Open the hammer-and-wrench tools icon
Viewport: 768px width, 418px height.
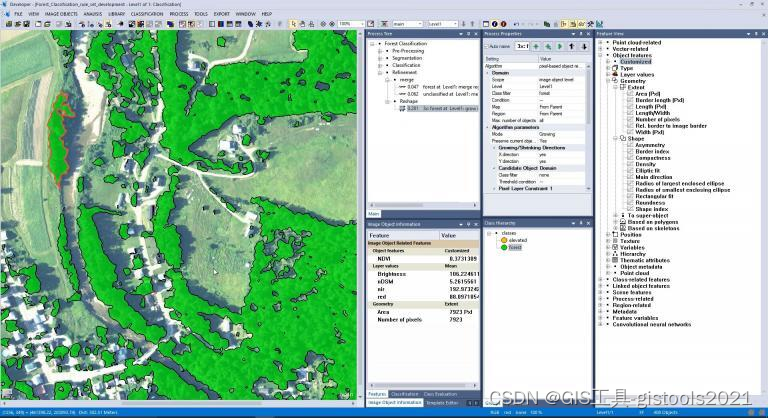tap(590, 24)
